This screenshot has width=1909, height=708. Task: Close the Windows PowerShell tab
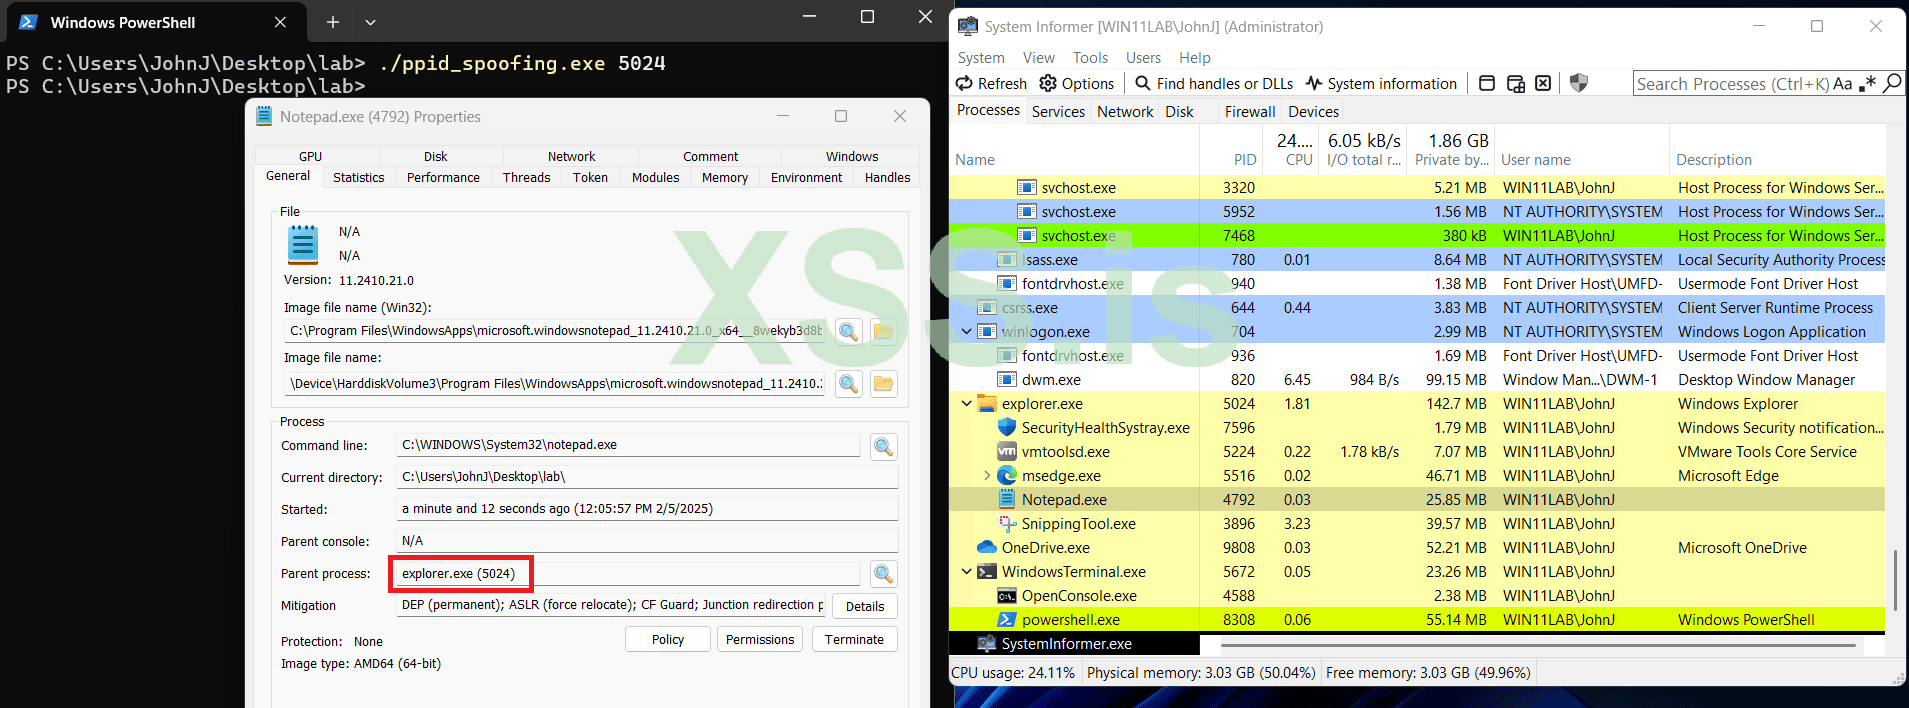click(280, 22)
